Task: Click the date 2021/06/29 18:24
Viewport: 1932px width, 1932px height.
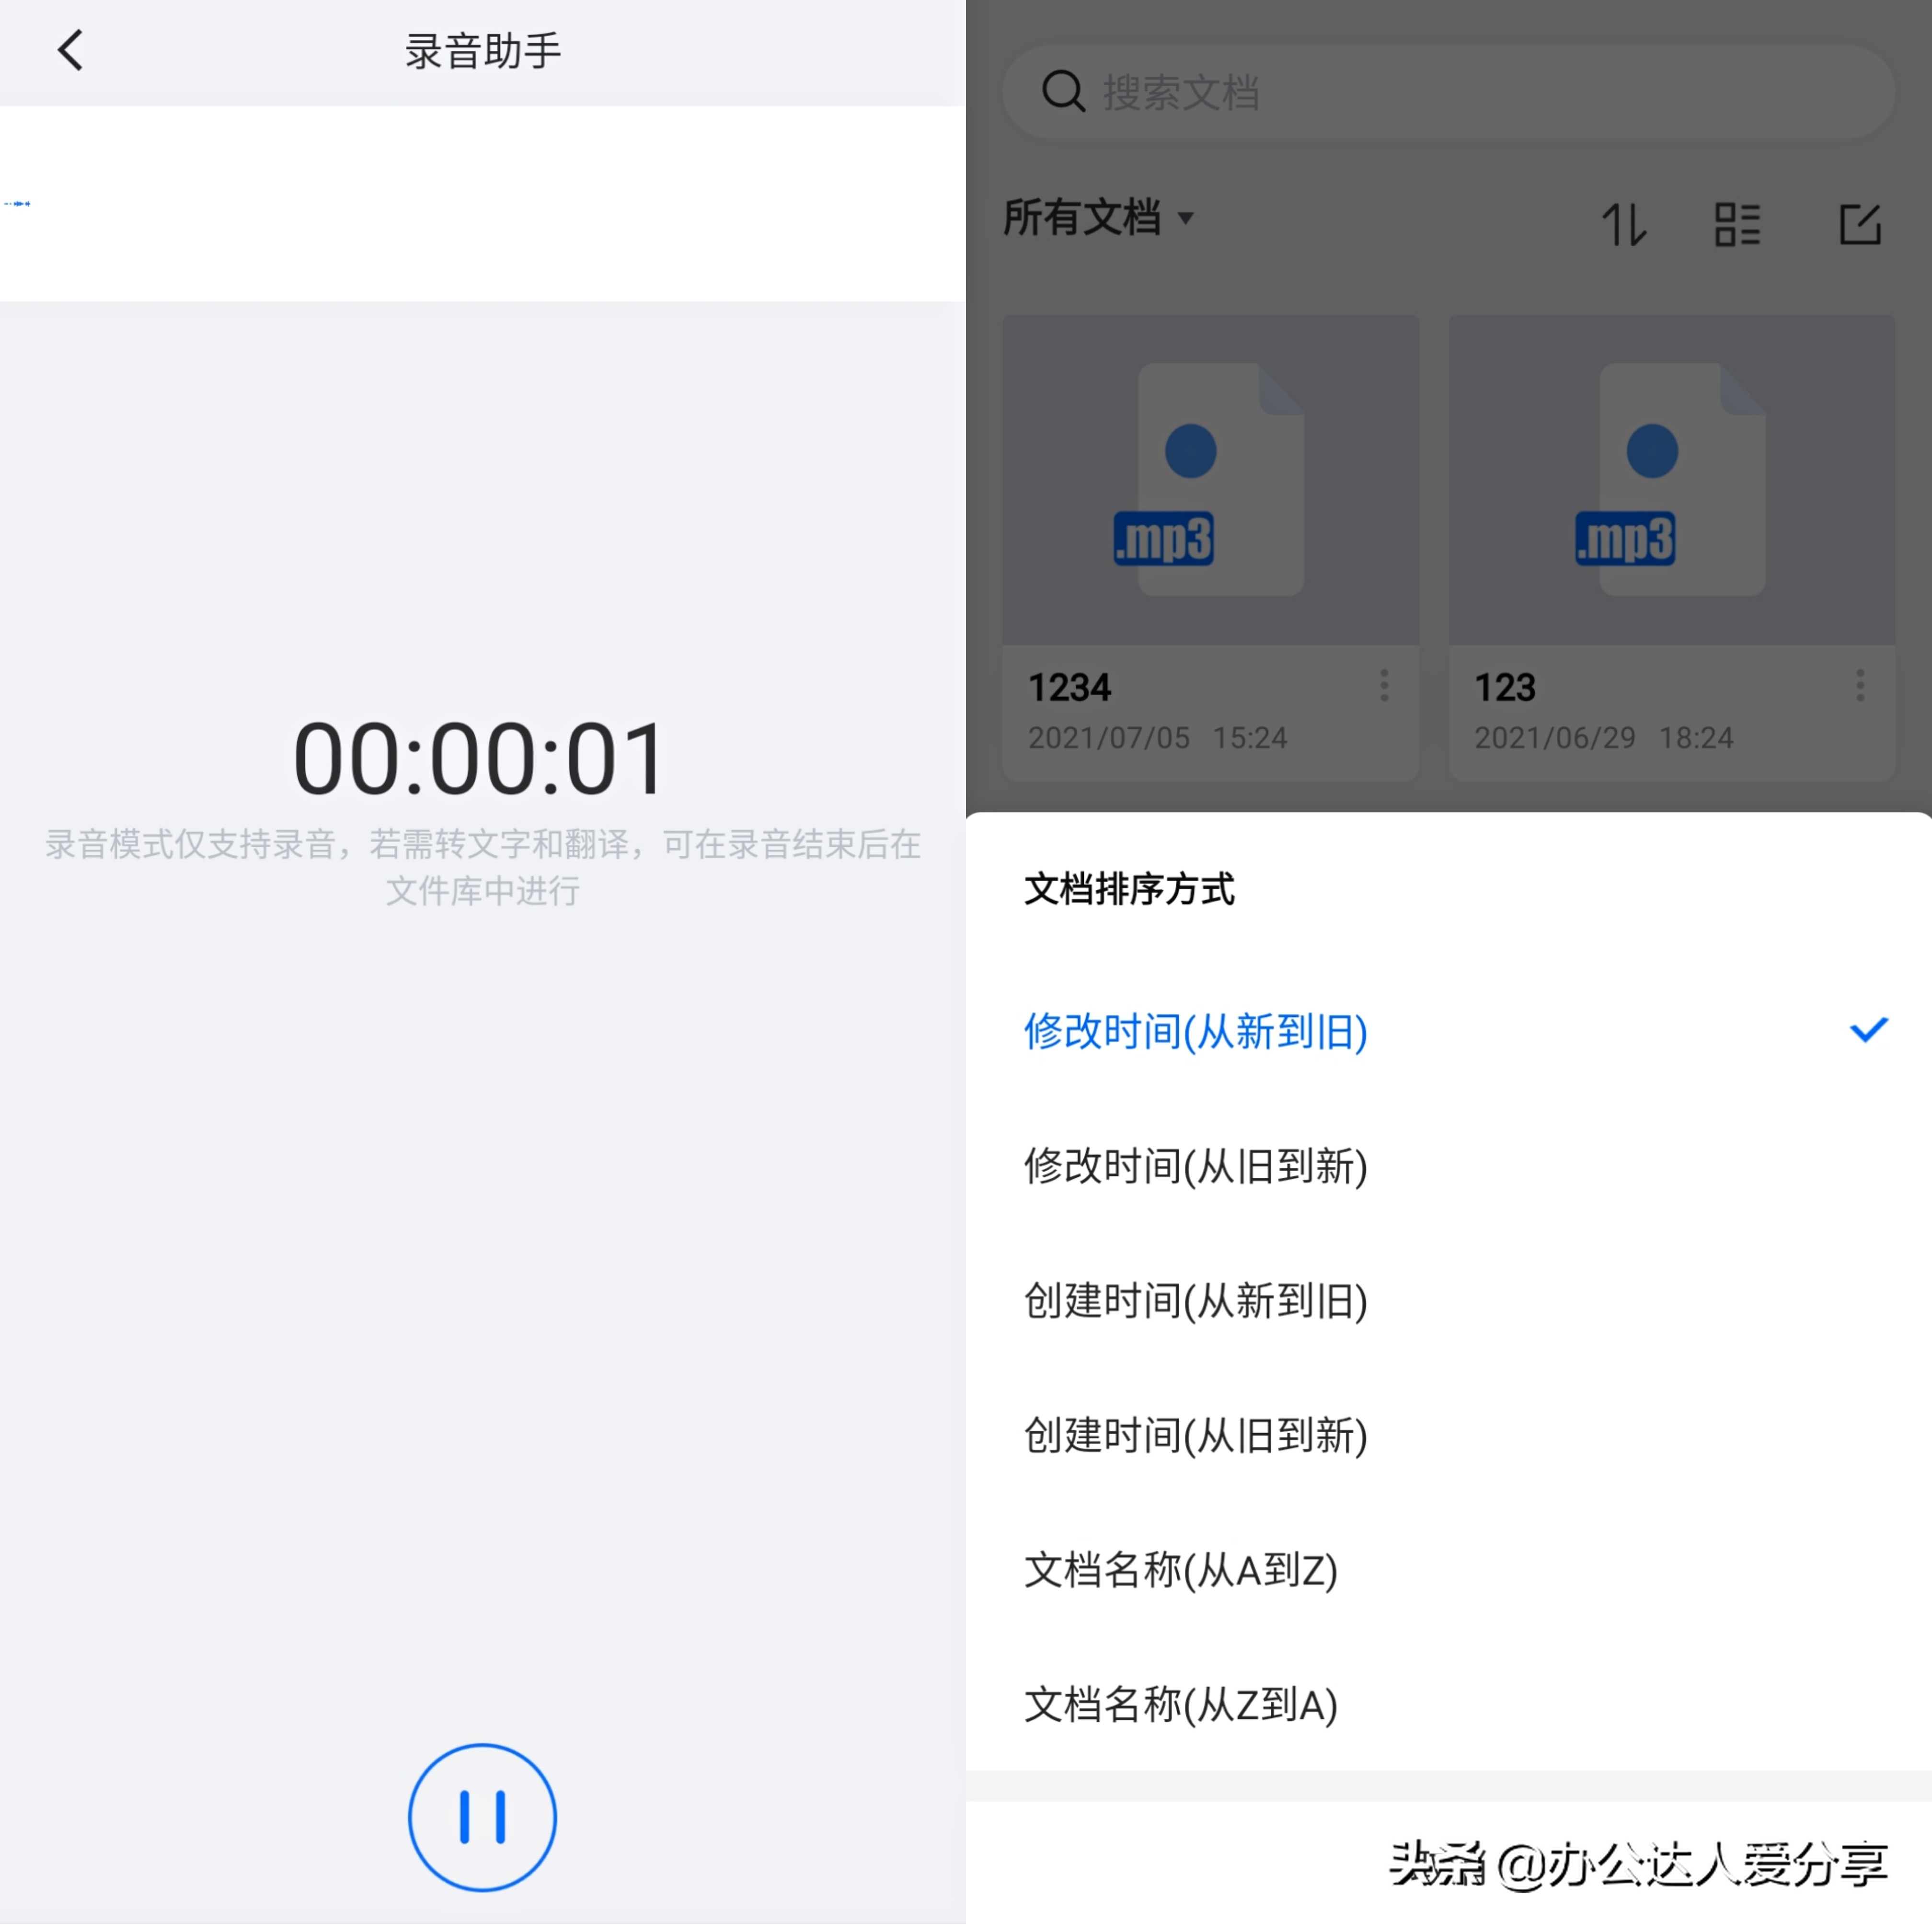Action: point(1603,738)
